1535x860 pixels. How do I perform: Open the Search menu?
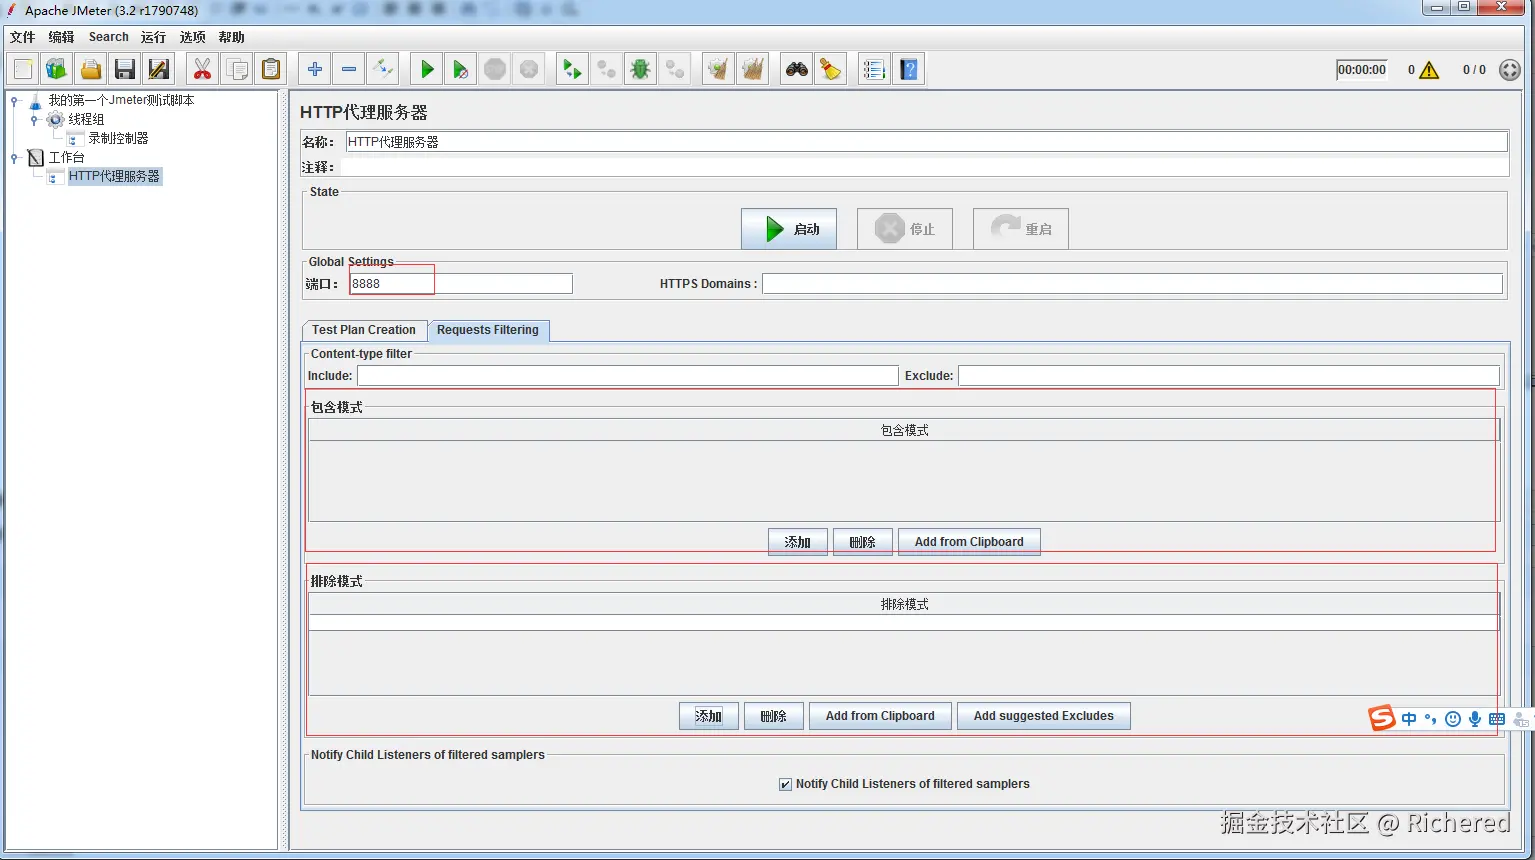108,37
